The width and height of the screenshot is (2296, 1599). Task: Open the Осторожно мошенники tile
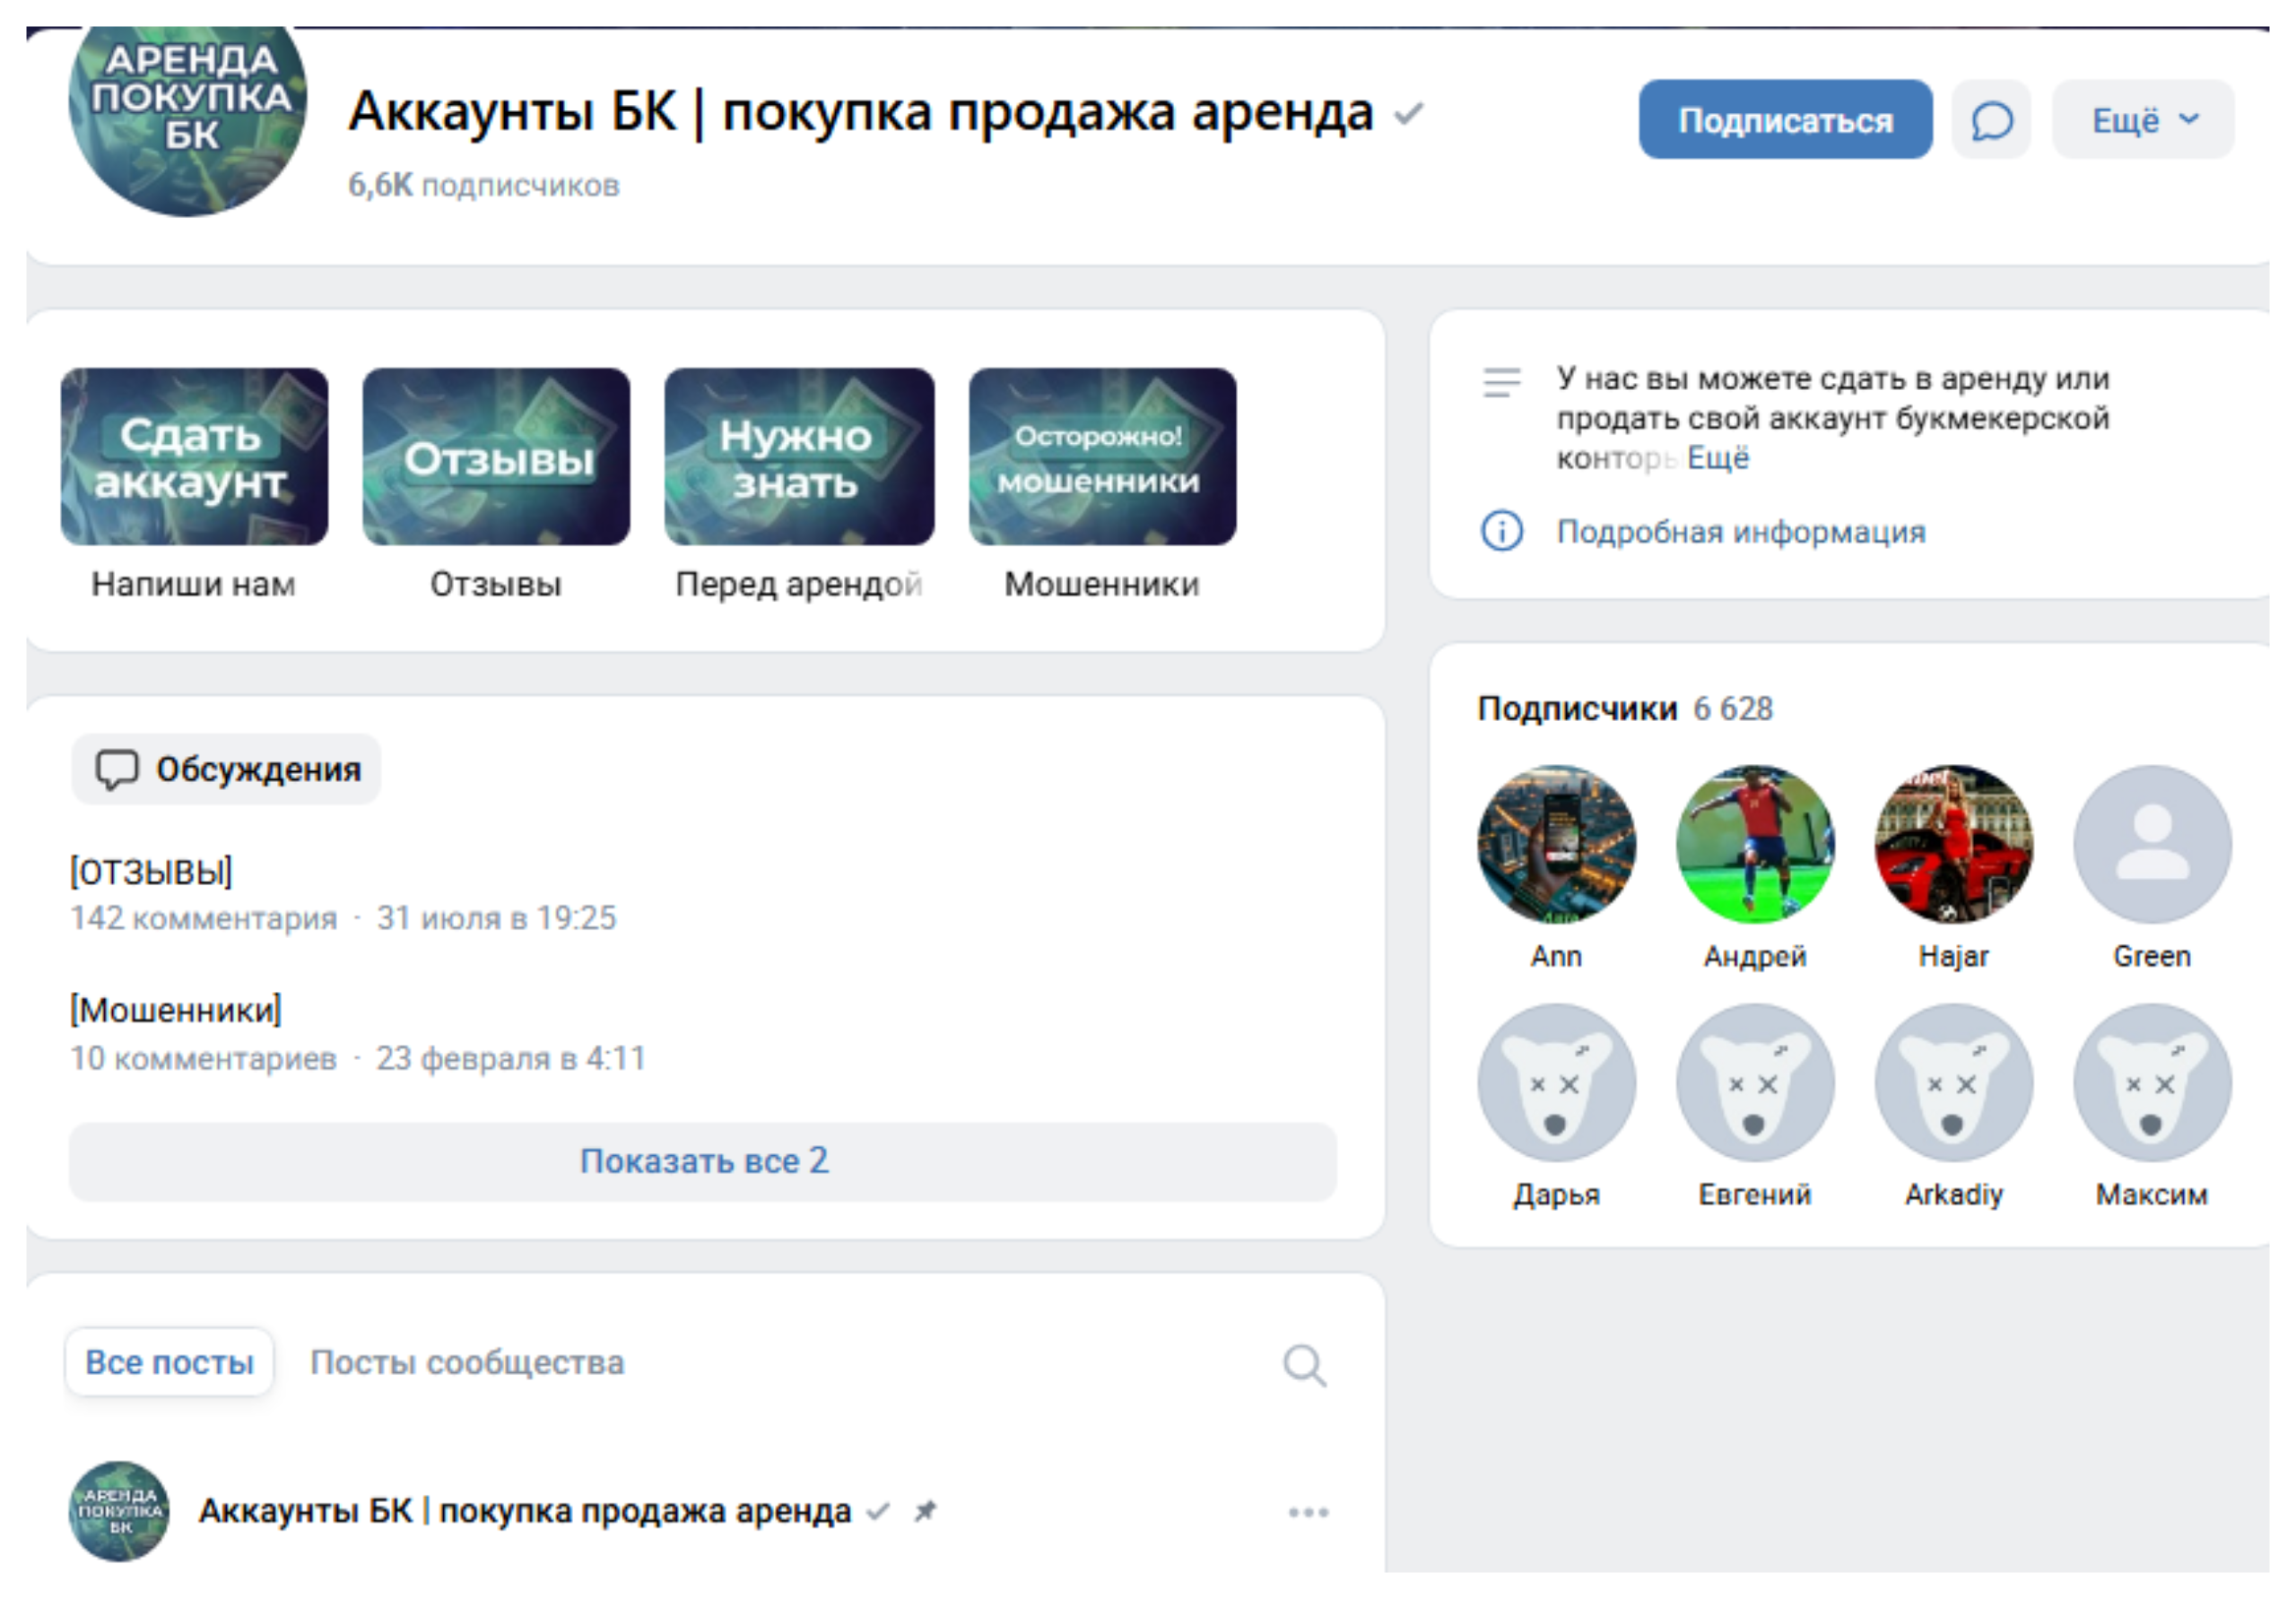pyautogui.click(x=1102, y=457)
